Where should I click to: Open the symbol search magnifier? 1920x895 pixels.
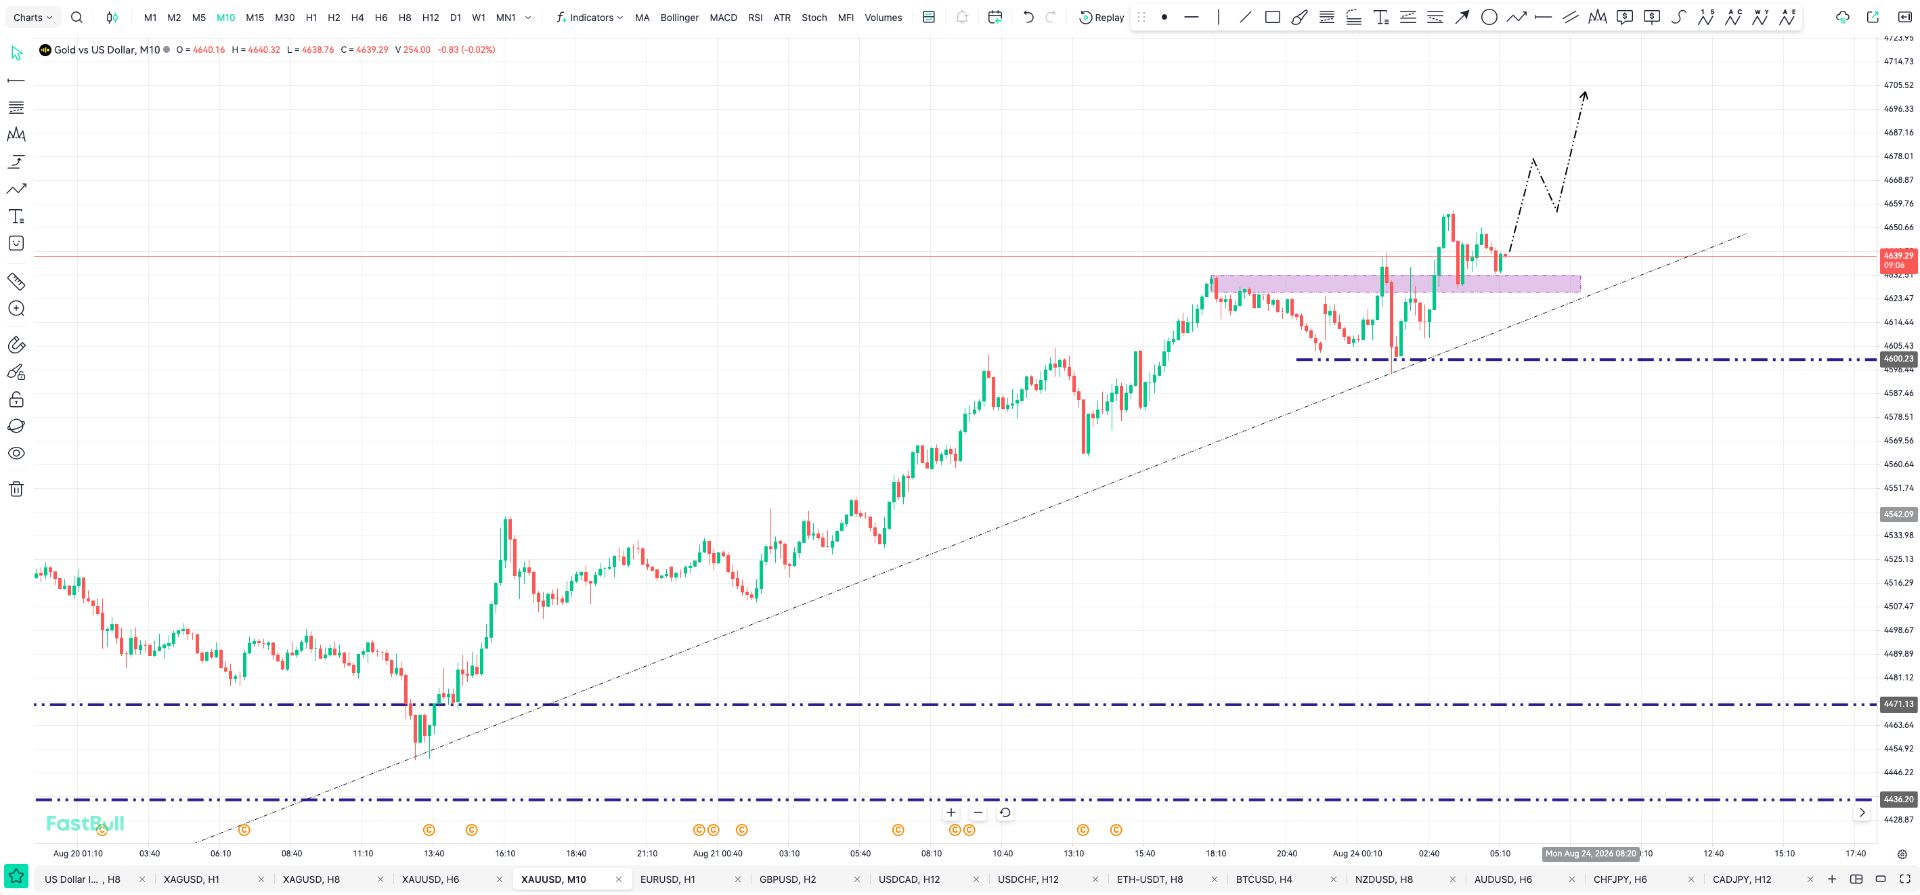point(77,17)
